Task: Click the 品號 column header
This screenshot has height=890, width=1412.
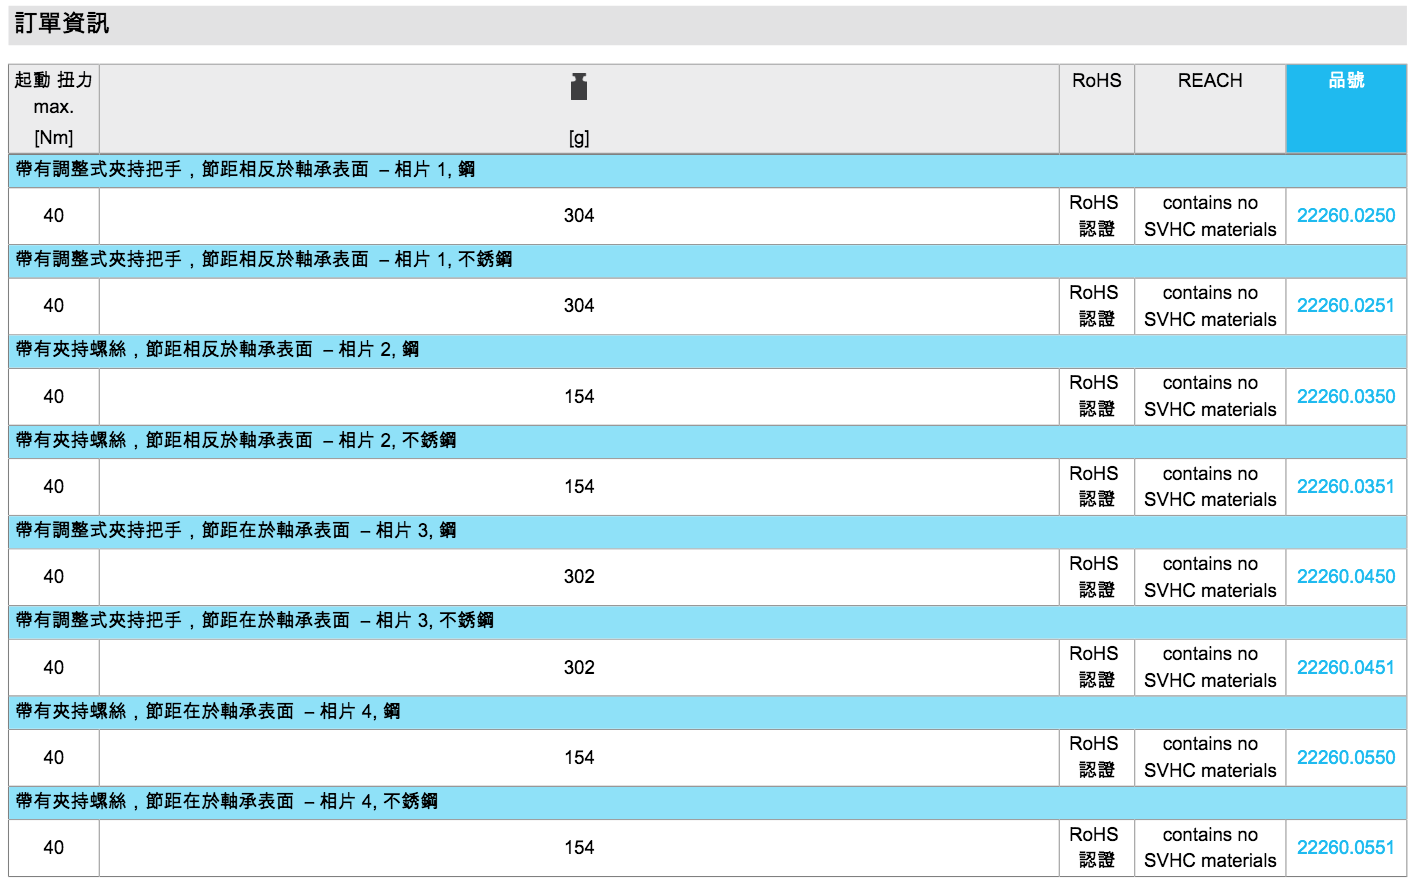Action: coord(1345,81)
